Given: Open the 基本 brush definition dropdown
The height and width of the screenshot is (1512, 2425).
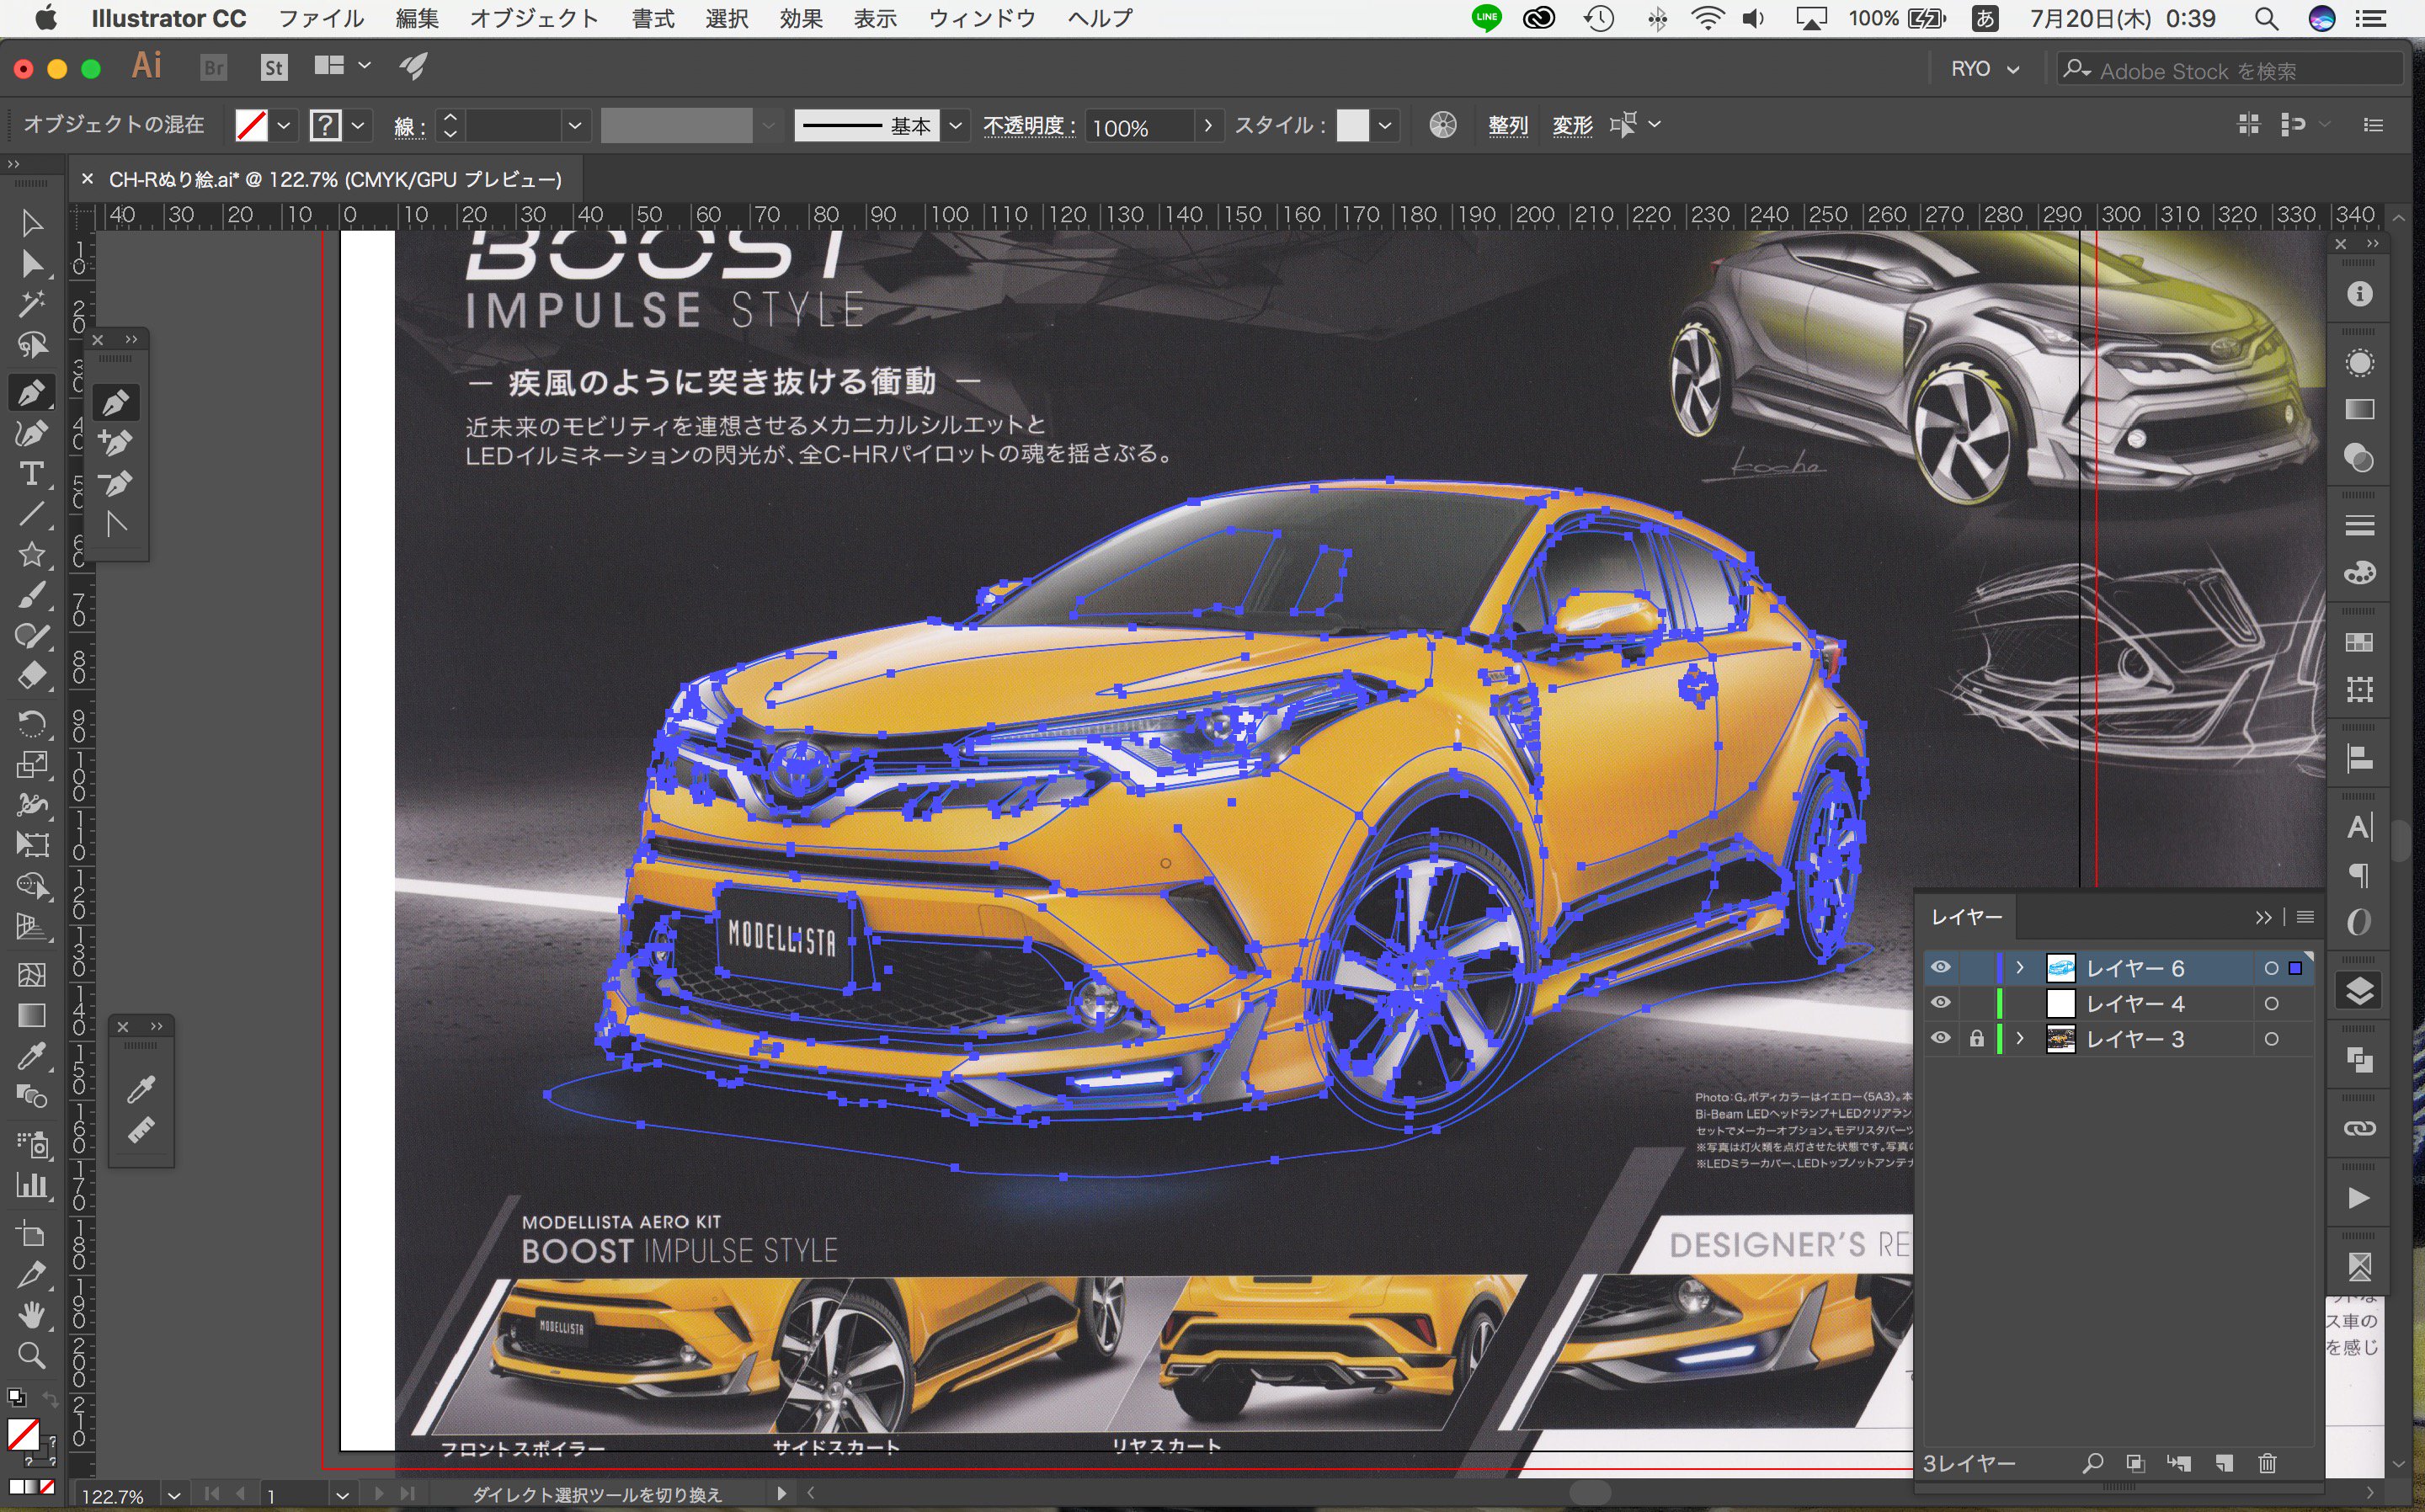Looking at the screenshot, I should click(955, 125).
